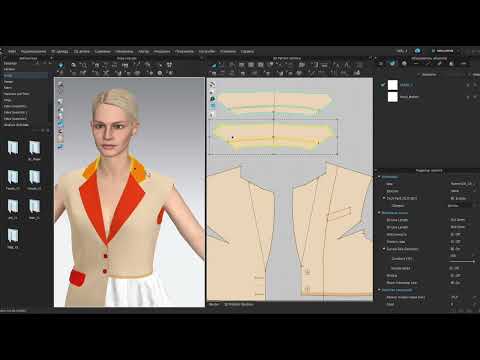
Task: Select the teal Edit Pattern tool in 2D toolbar
Action: point(214,65)
